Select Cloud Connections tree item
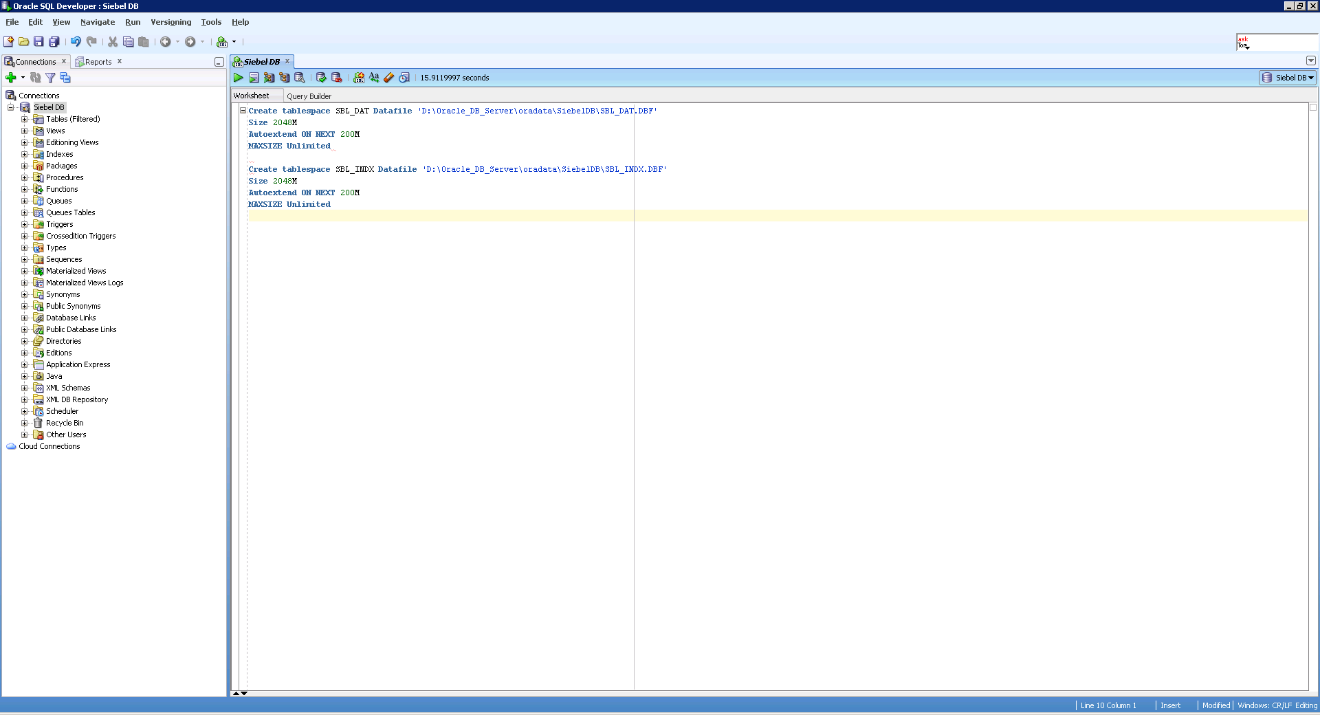The width and height of the screenshot is (1320, 715). tap(49, 446)
